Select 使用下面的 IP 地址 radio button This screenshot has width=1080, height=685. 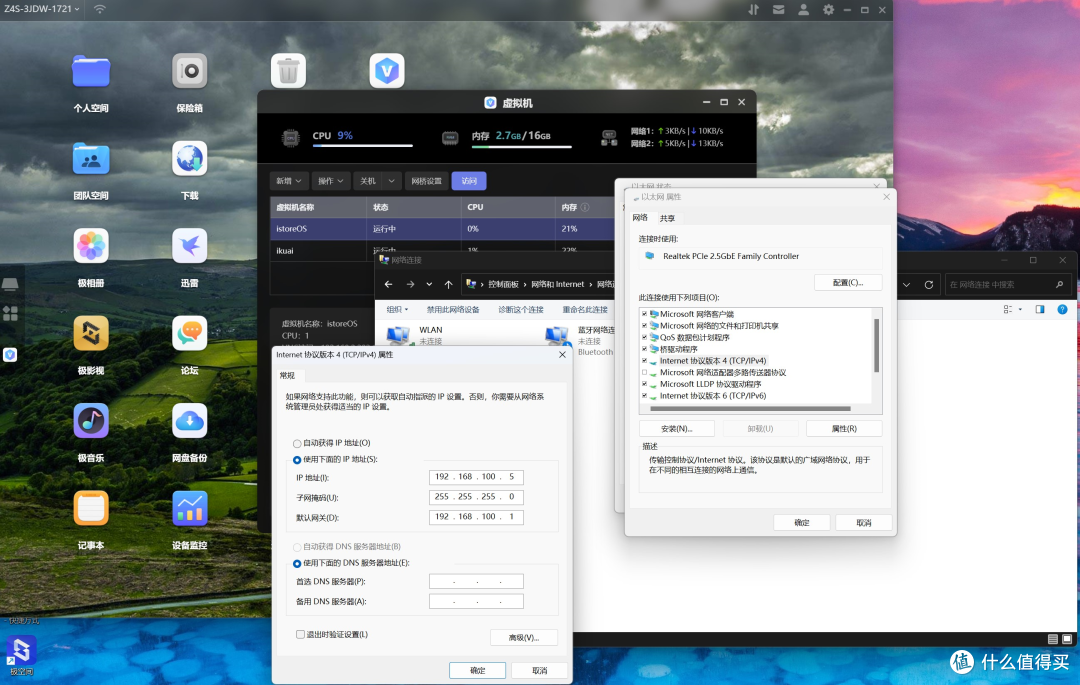click(x=297, y=460)
